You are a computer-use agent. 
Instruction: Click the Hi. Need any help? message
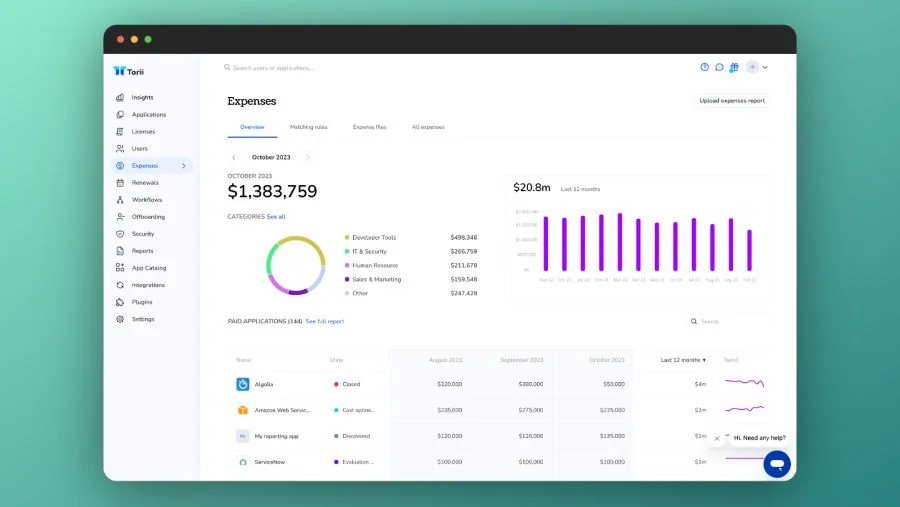tap(759, 438)
